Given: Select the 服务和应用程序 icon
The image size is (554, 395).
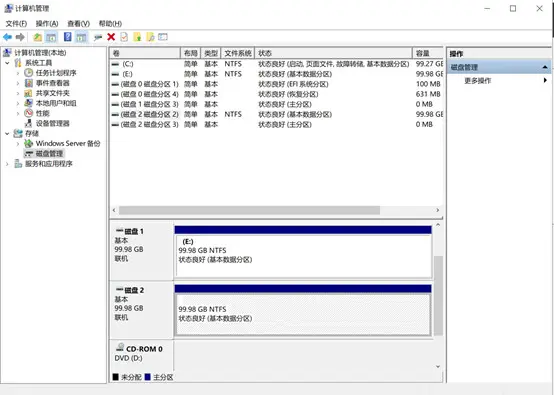Looking at the screenshot, I should (18, 164).
